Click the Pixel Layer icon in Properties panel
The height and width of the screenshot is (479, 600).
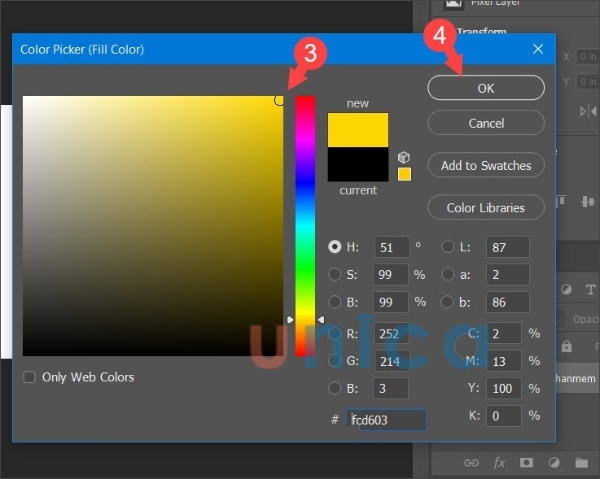[x=453, y=4]
